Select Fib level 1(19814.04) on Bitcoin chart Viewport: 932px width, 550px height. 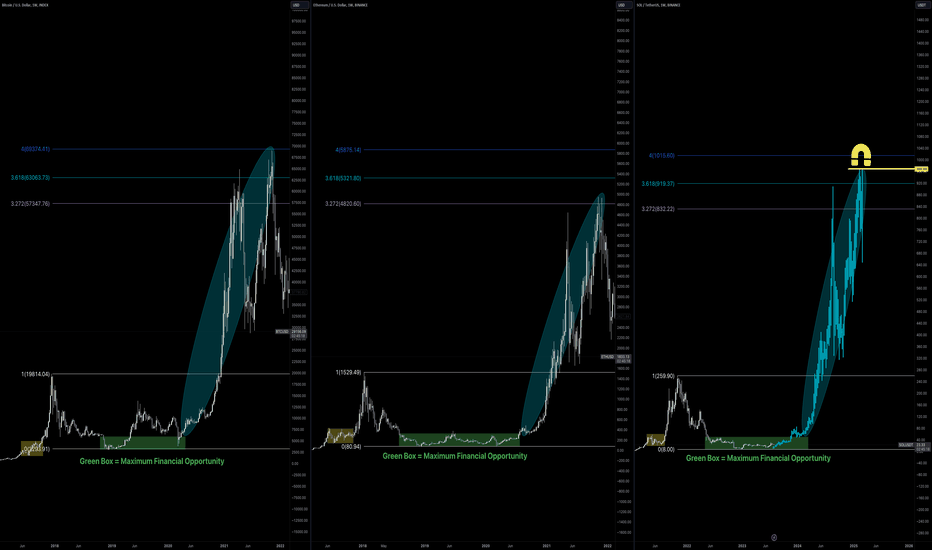point(36,374)
